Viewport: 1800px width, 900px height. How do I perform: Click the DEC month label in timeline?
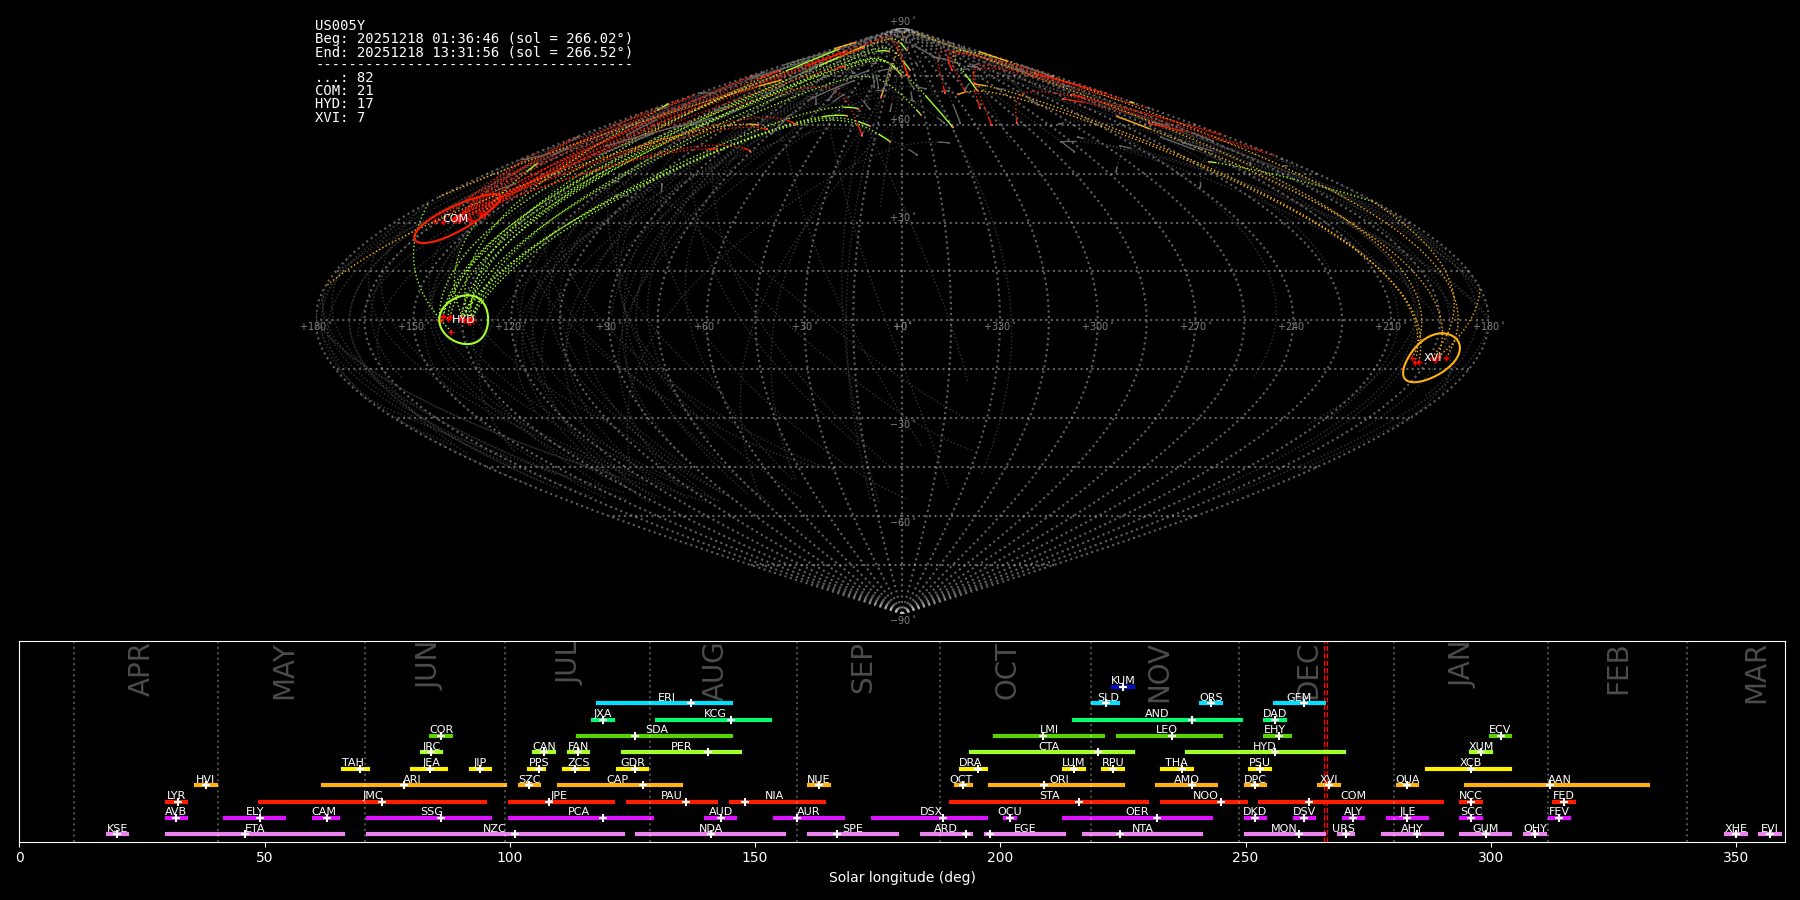[1308, 668]
